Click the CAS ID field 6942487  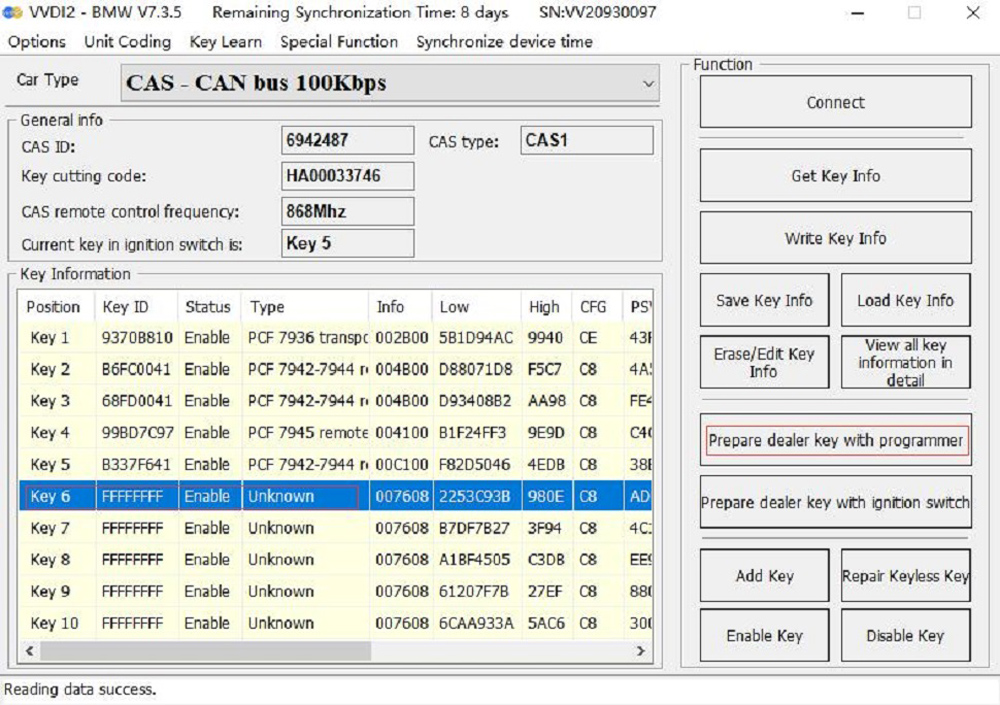click(x=348, y=140)
